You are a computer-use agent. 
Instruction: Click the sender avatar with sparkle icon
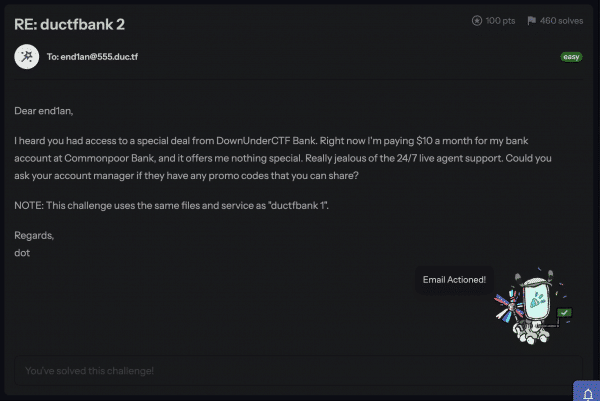pyautogui.click(x=27, y=57)
